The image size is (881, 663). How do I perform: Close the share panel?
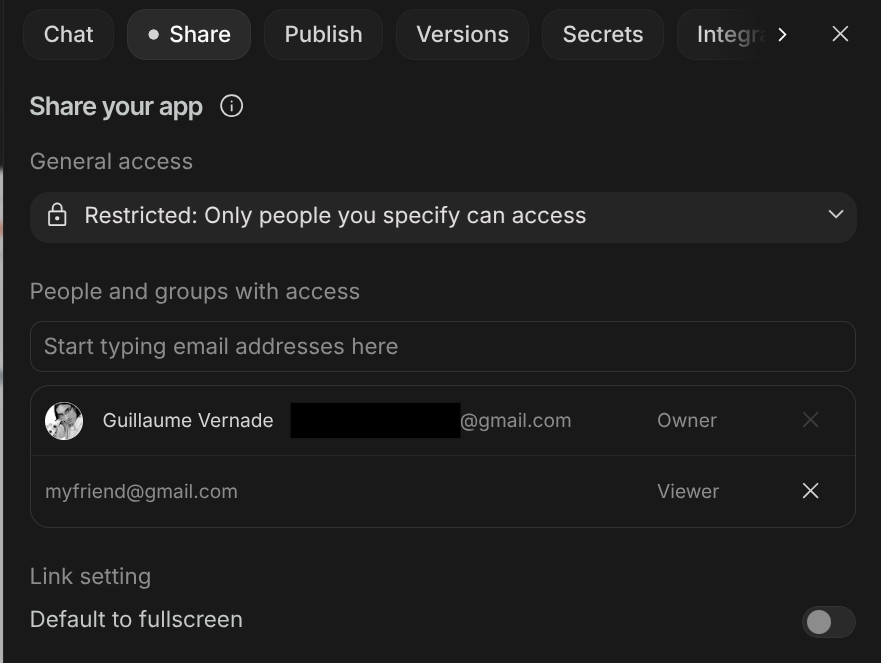click(840, 34)
